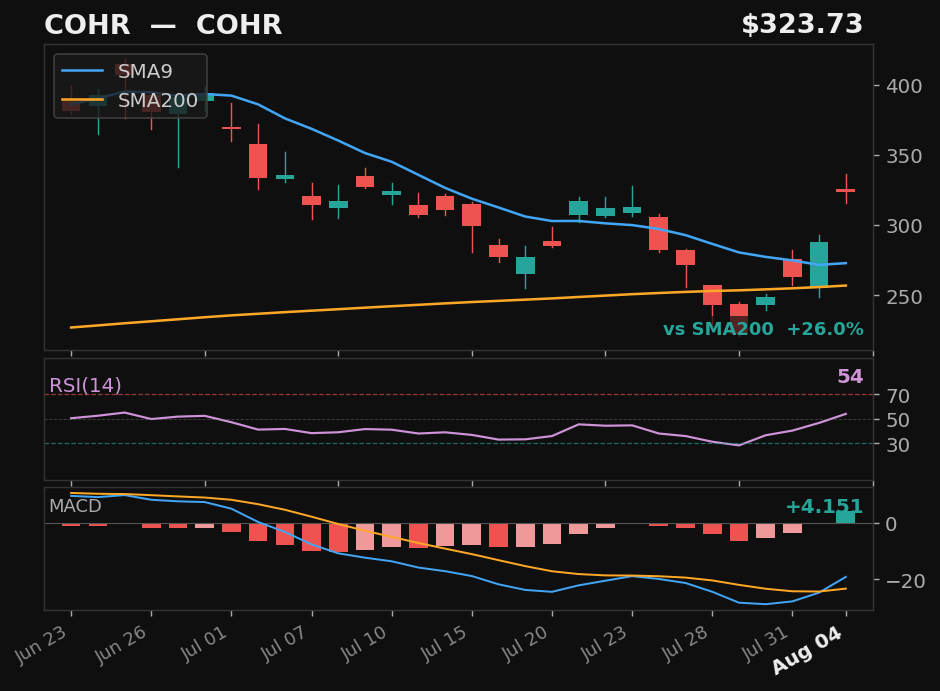Click the Jul 20 date label
Image resolution: width=940 pixels, height=691 pixels.
tap(525, 644)
